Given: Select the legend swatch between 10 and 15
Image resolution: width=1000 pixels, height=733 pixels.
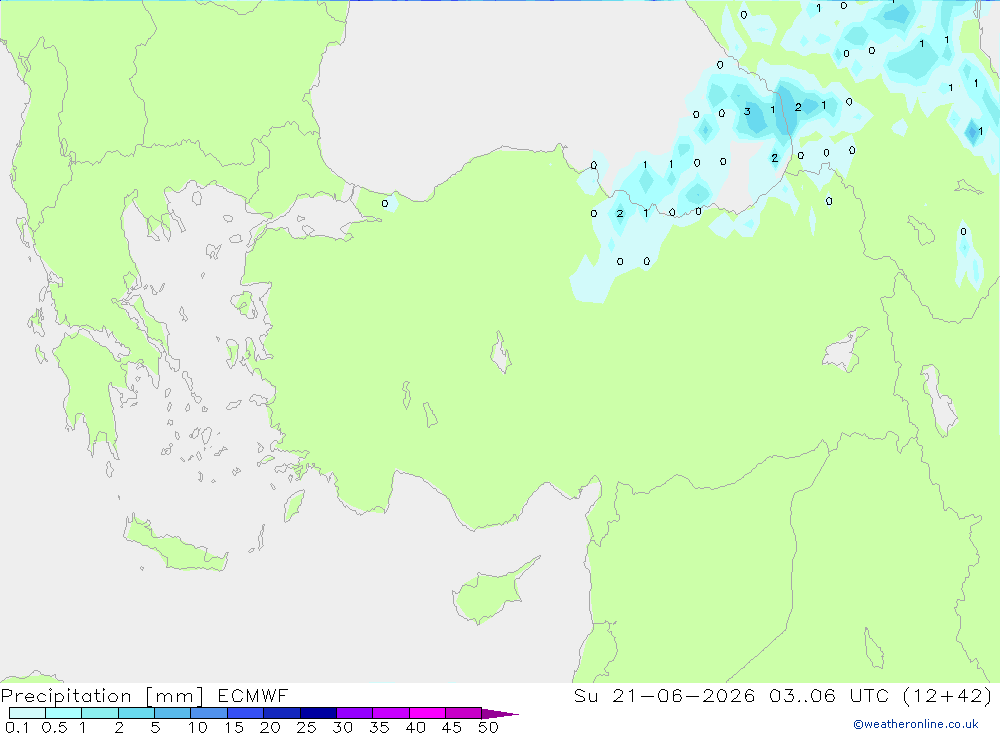Looking at the screenshot, I should click(209, 713).
